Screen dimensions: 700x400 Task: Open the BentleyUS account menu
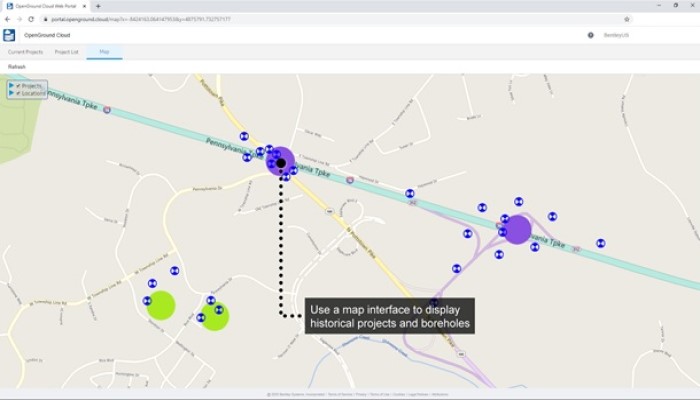(x=616, y=35)
